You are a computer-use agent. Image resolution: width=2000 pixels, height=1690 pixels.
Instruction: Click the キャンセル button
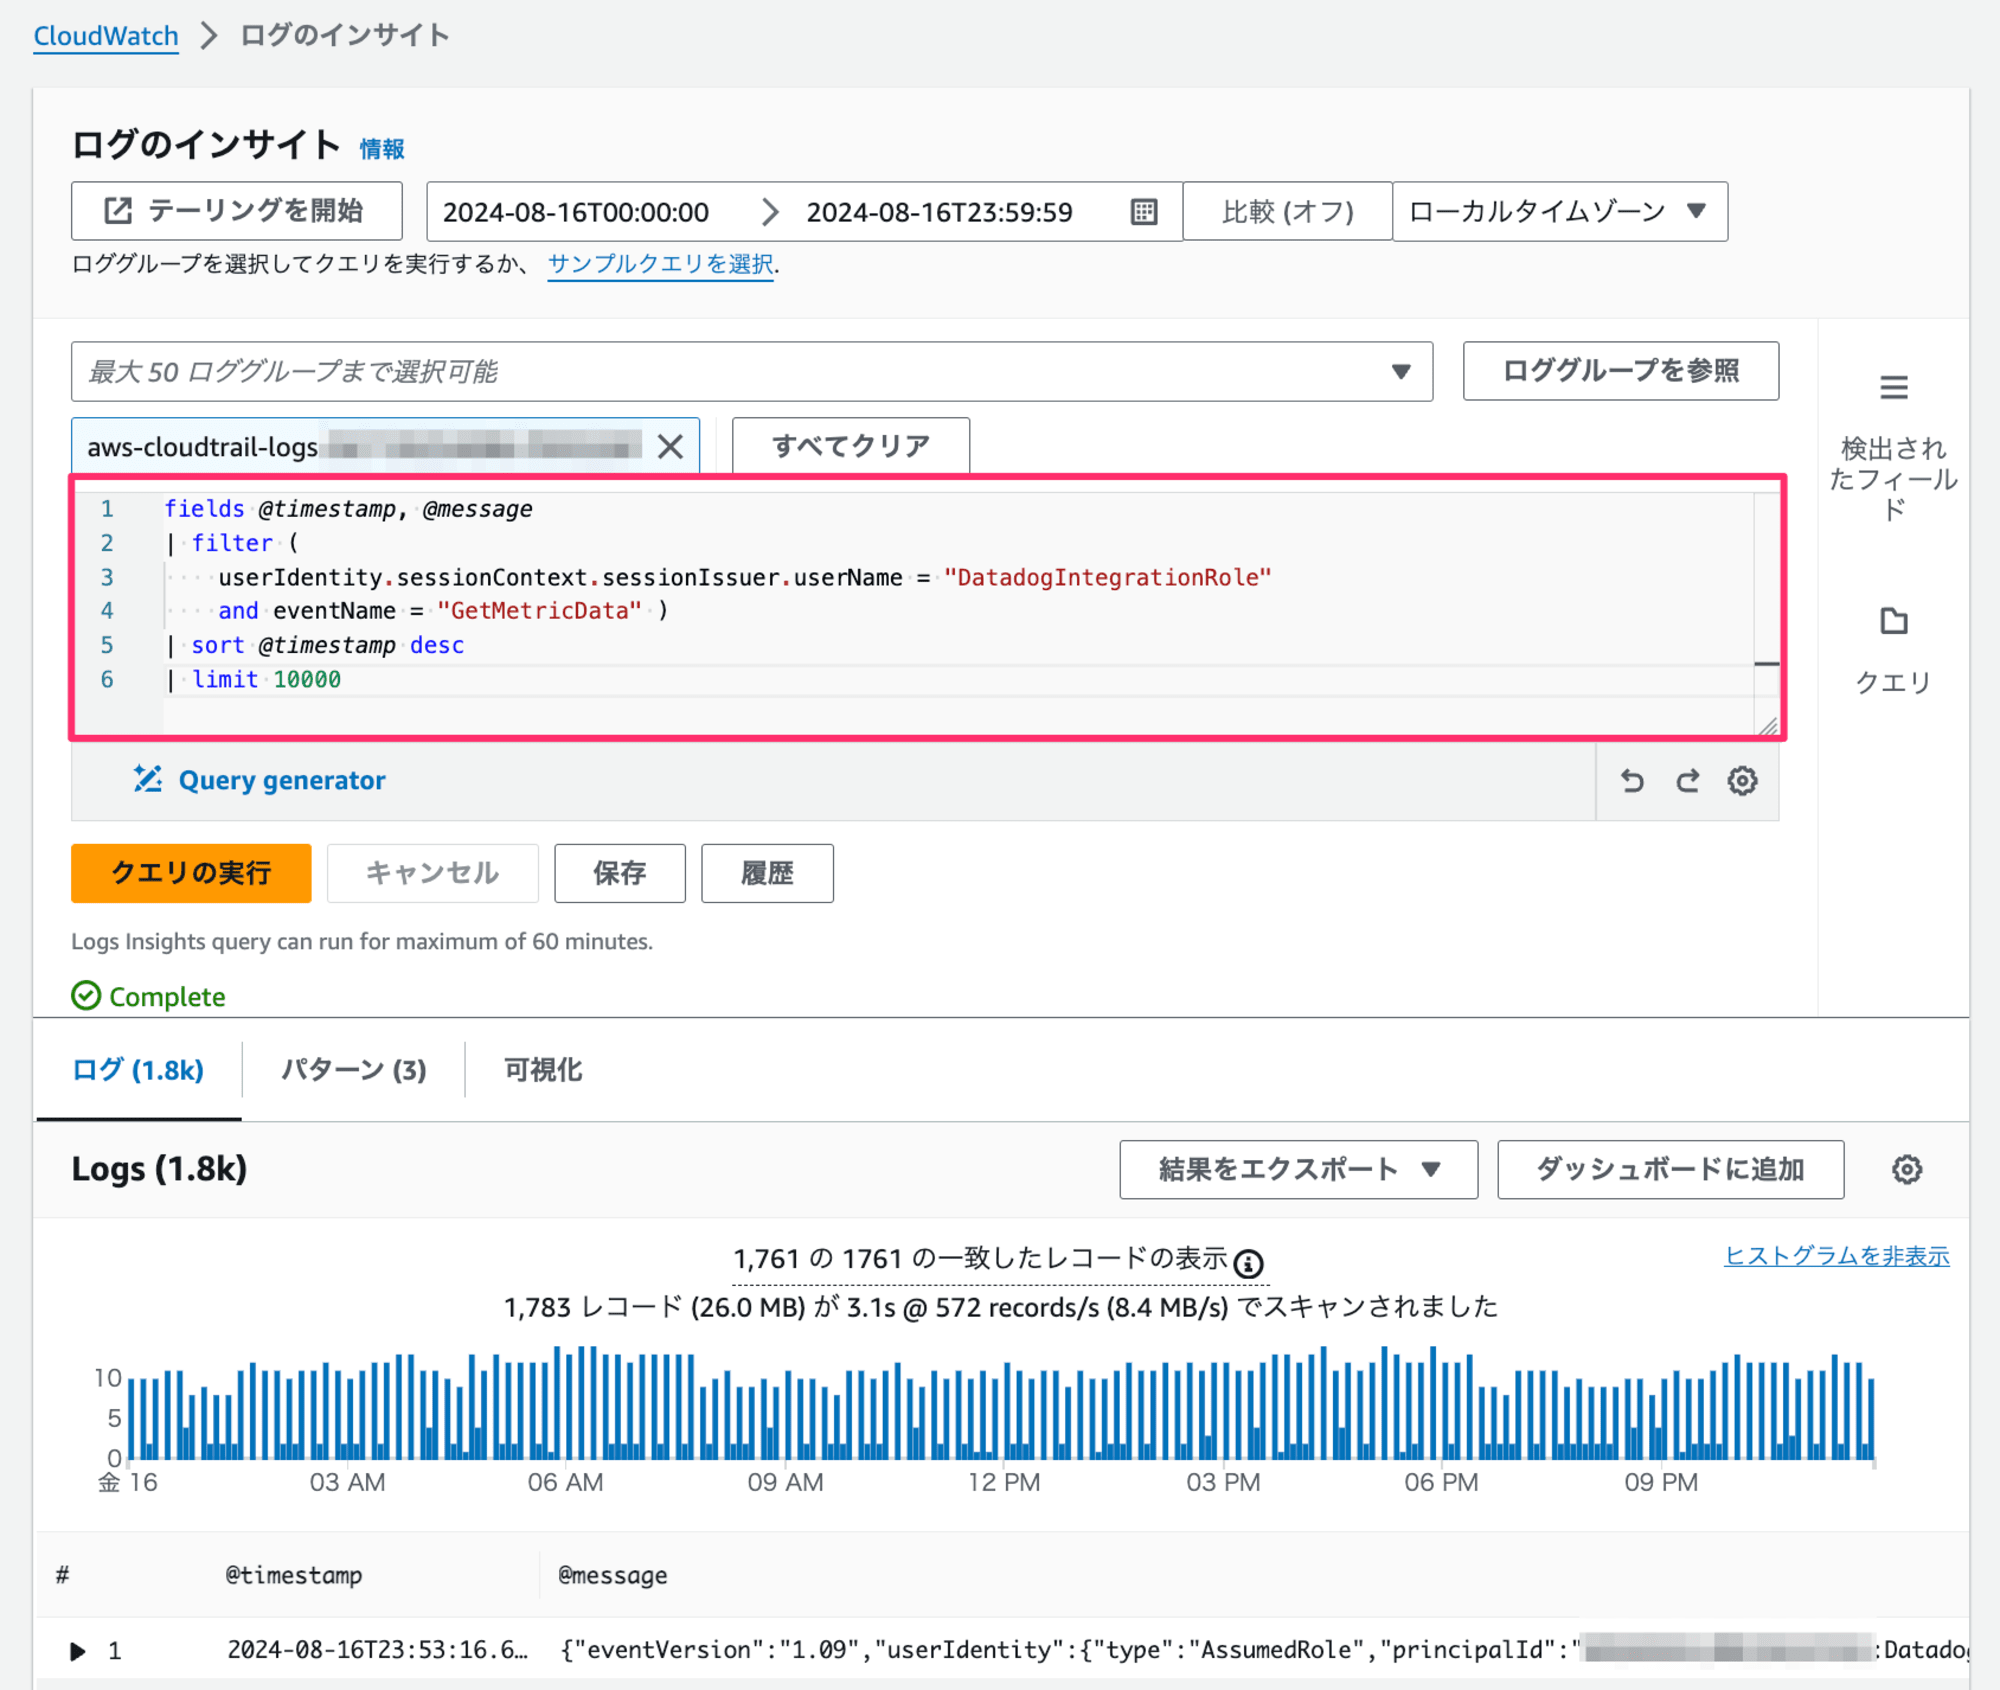[x=432, y=873]
